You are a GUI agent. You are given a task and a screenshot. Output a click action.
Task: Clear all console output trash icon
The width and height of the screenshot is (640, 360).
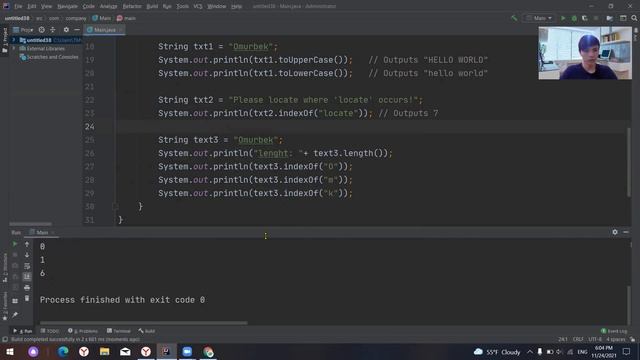[27, 298]
